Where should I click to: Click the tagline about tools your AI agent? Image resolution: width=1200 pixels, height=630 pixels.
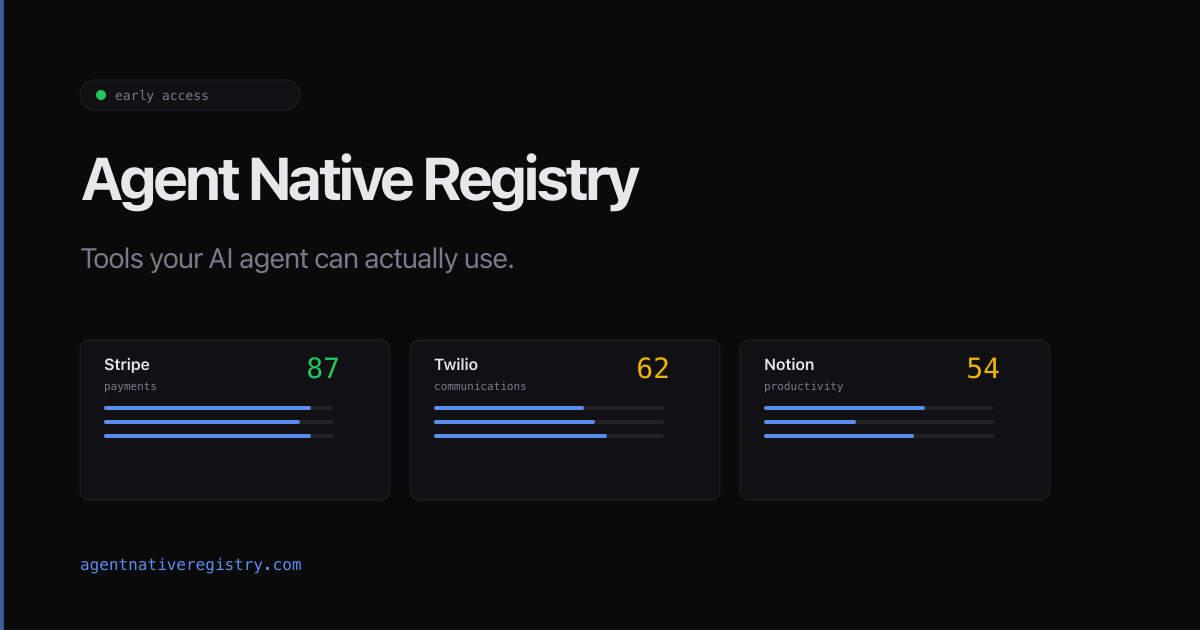pyautogui.click(x=297, y=258)
